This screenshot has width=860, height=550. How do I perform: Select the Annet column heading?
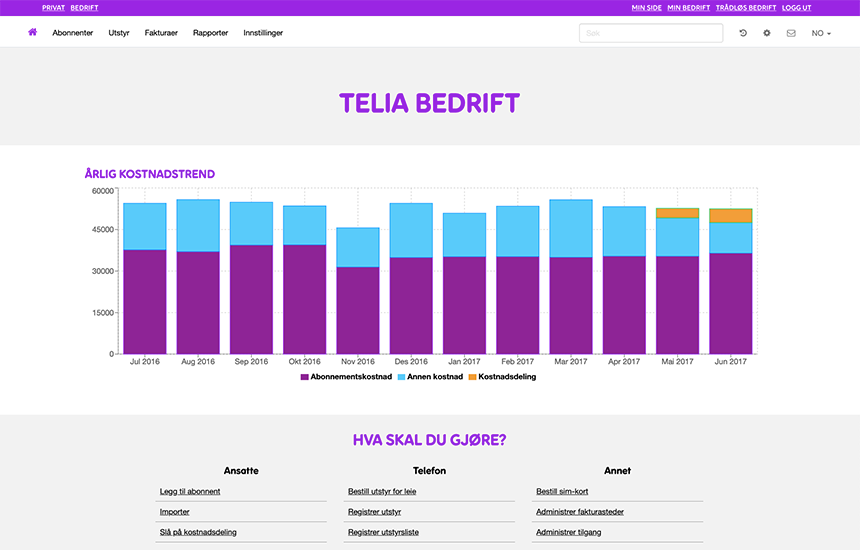(618, 470)
